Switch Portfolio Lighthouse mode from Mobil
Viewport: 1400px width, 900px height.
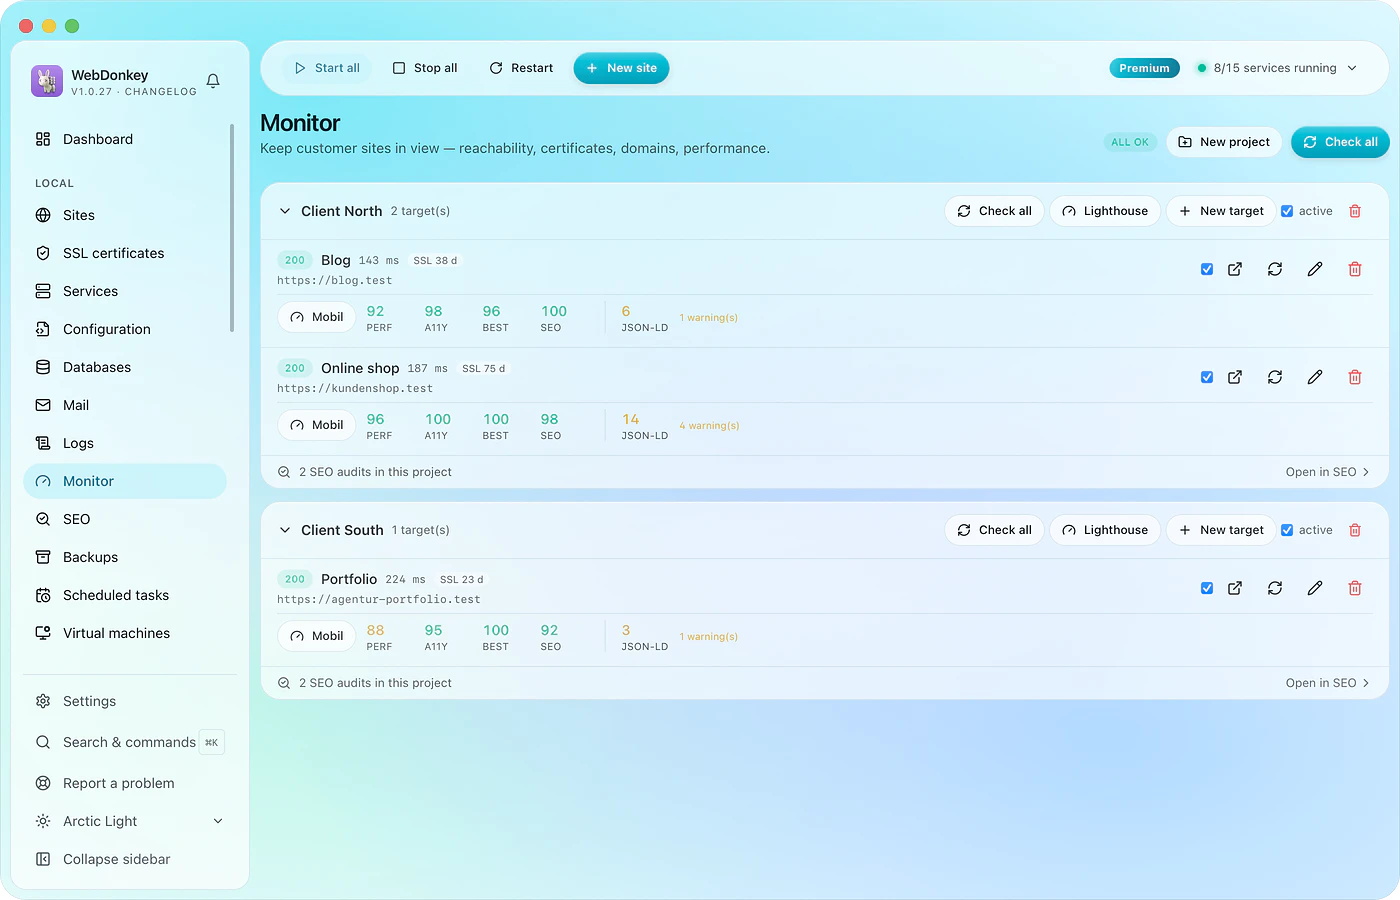pos(317,636)
